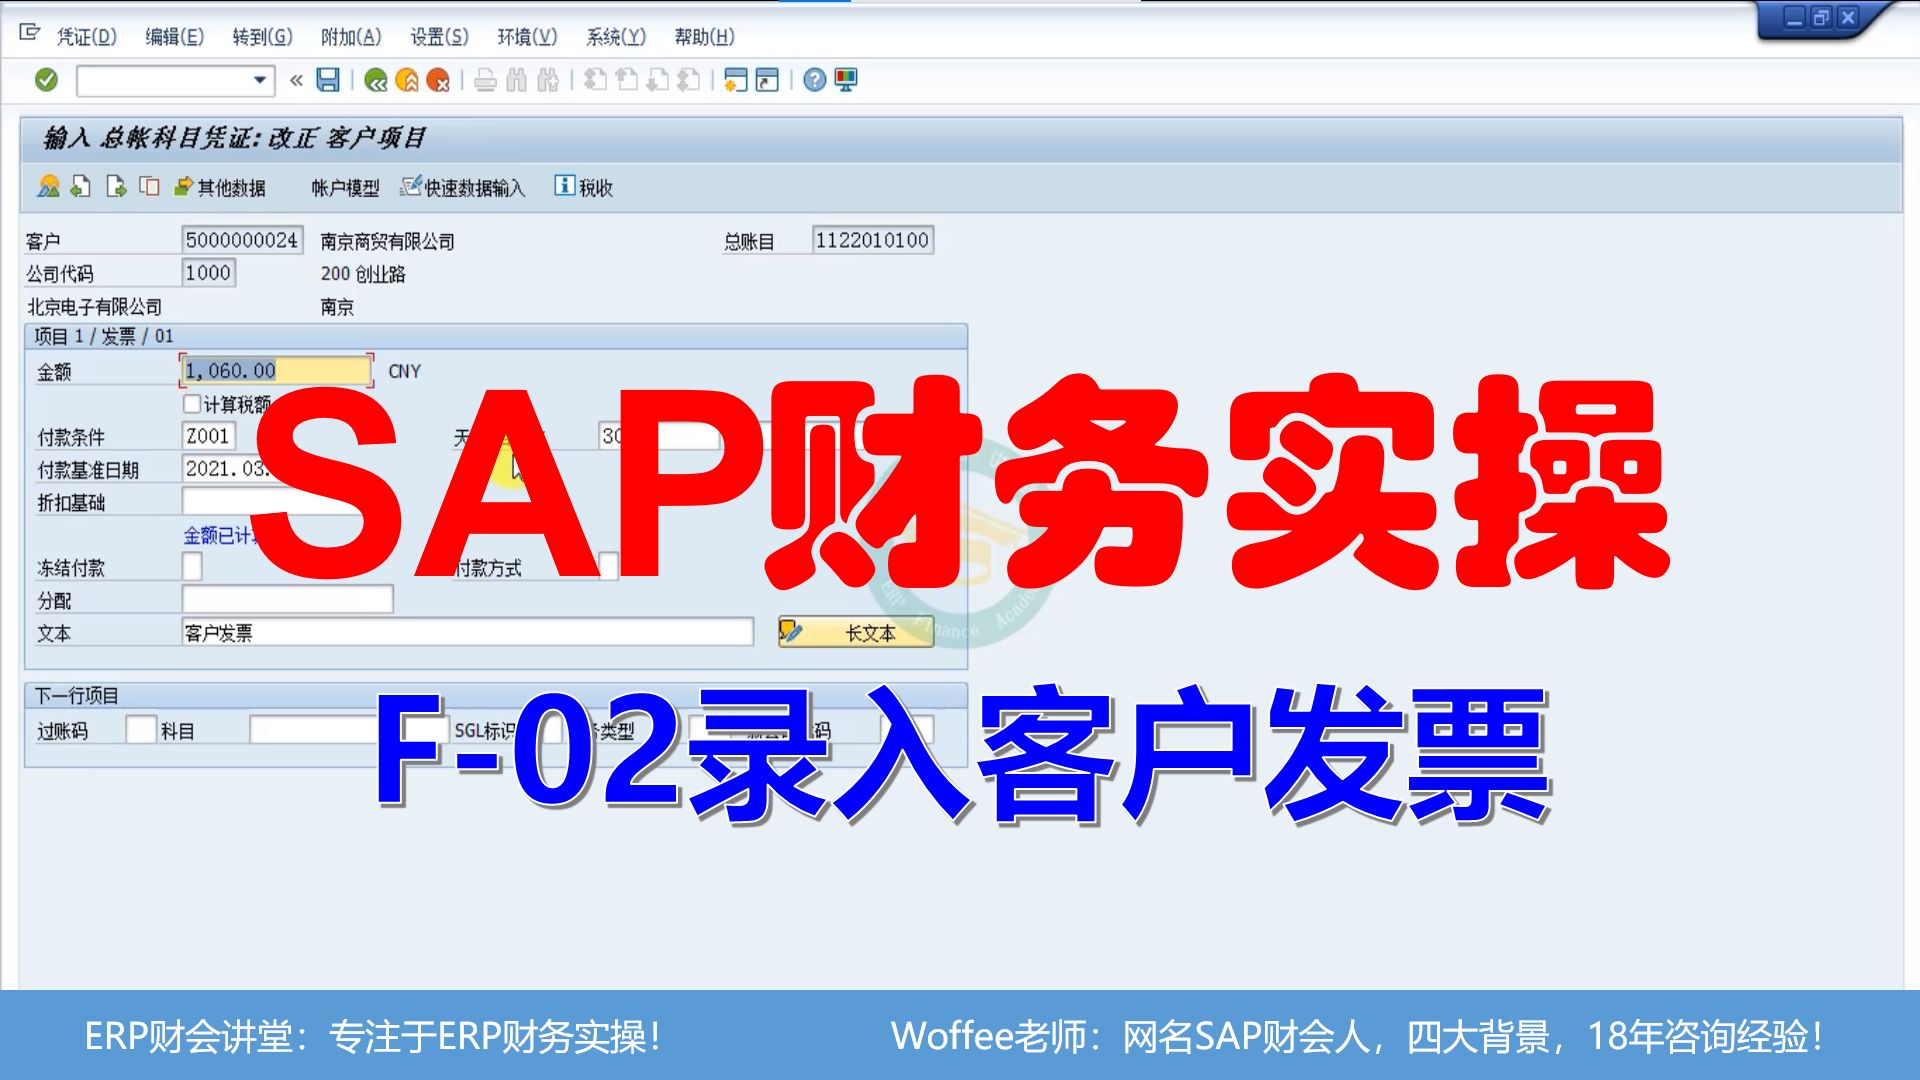Open the 凭证(D) menu
The height and width of the screenshot is (1080, 1920).
point(86,37)
